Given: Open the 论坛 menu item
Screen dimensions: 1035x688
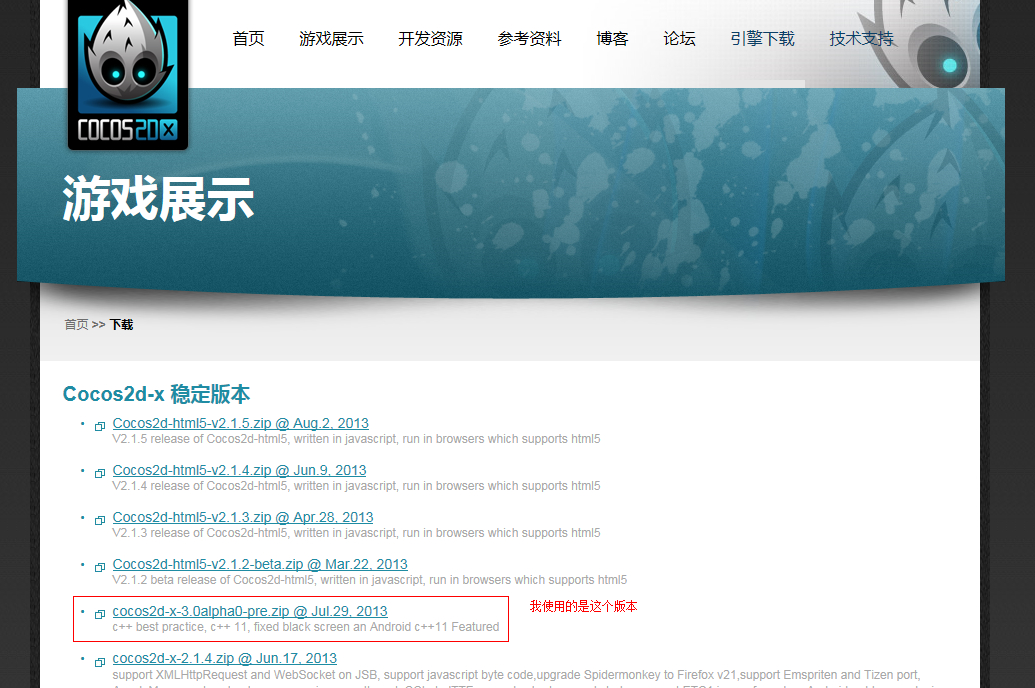Looking at the screenshot, I should click(x=679, y=39).
